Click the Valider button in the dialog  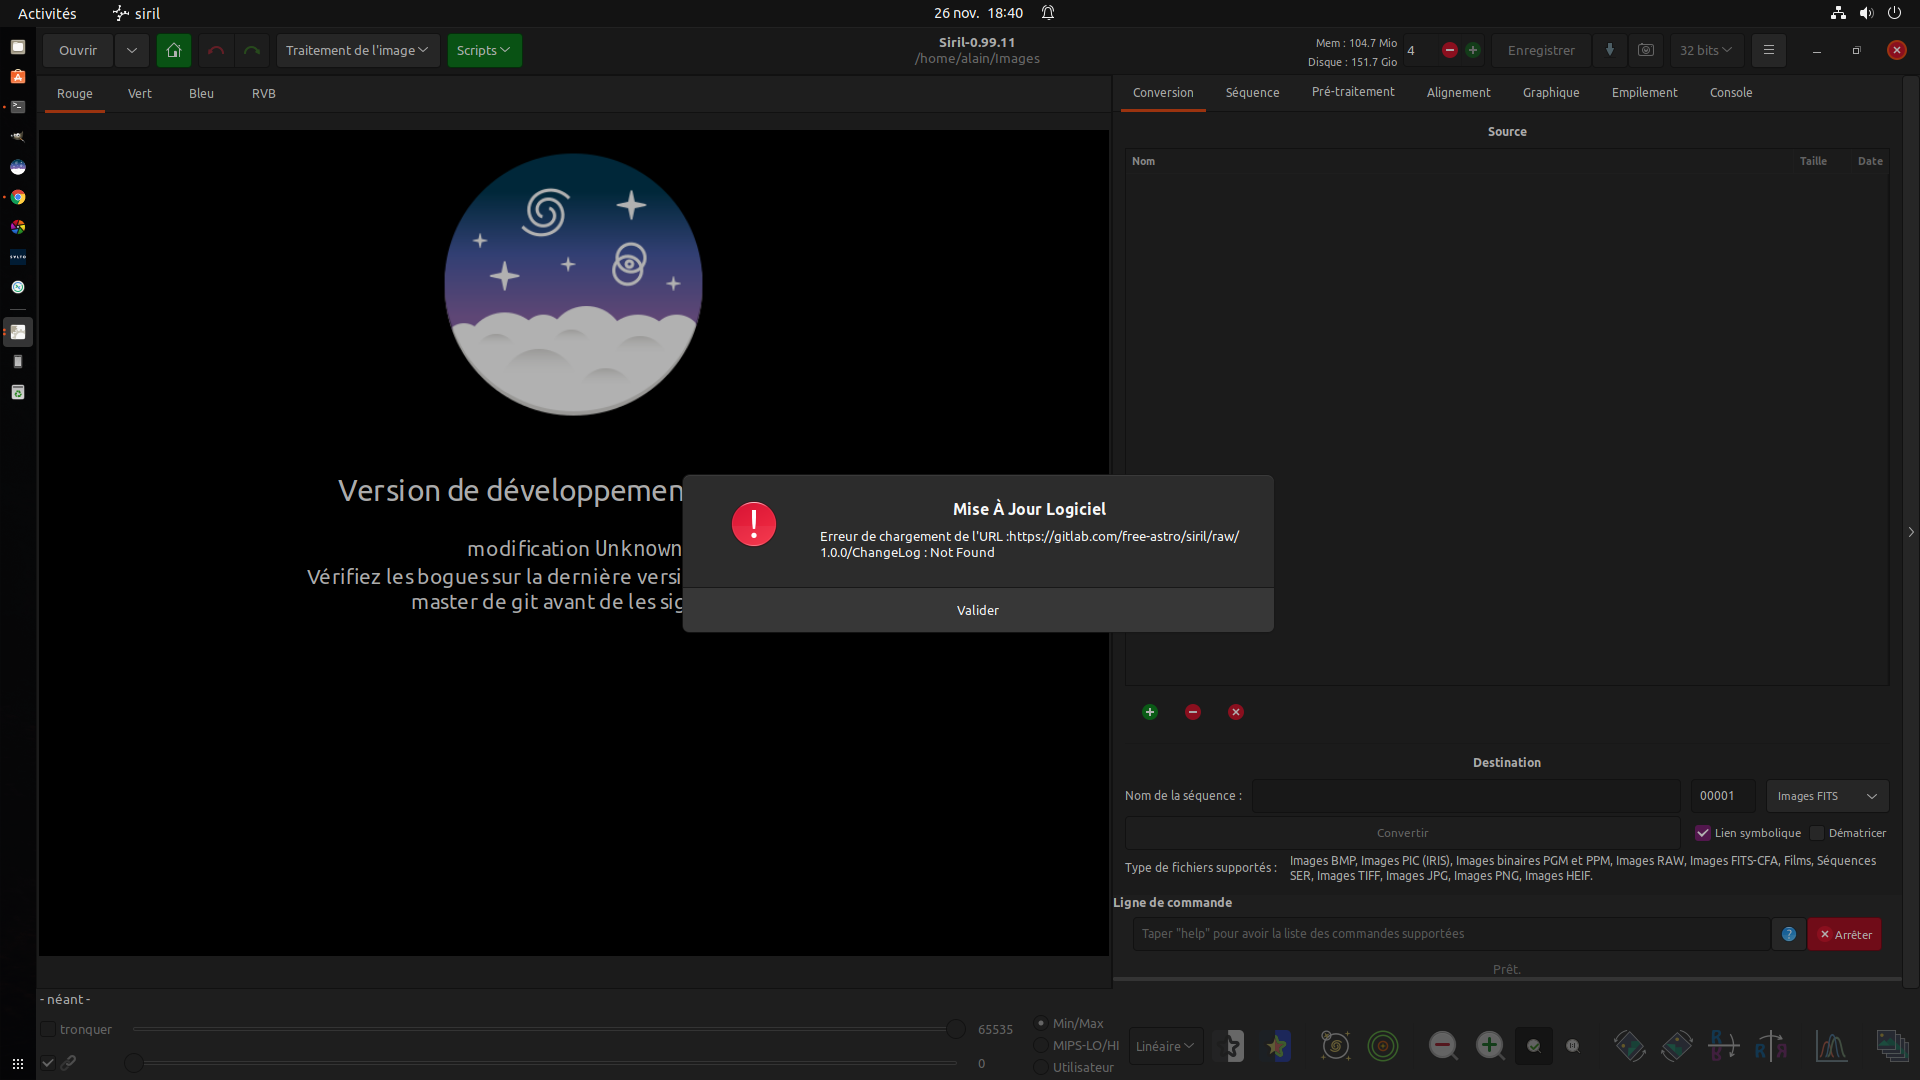coord(977,610)
